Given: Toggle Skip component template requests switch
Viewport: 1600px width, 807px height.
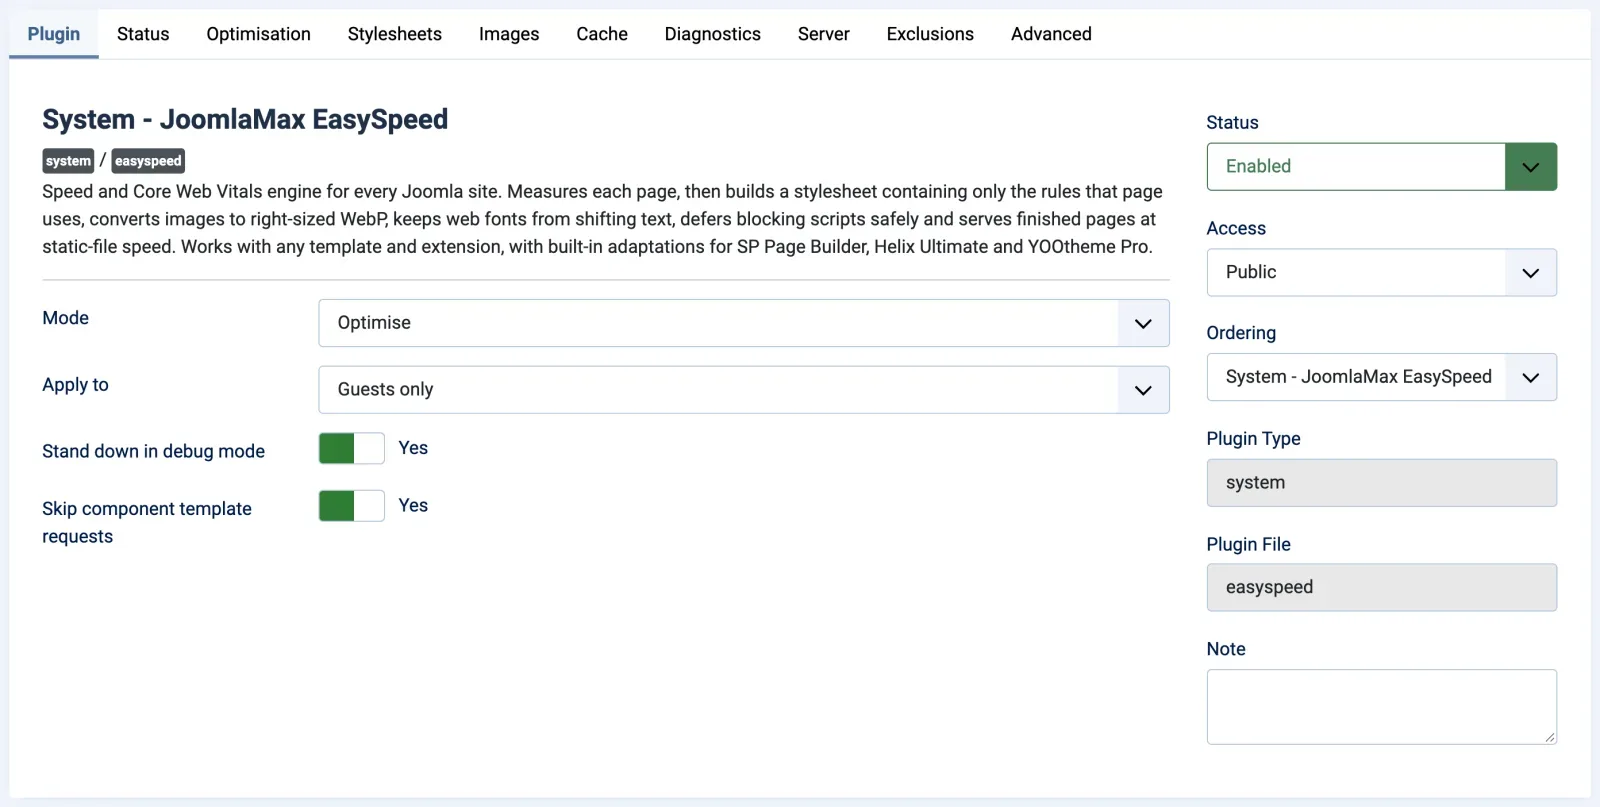Looking at the screenshot, I should (x=352, y=506).
